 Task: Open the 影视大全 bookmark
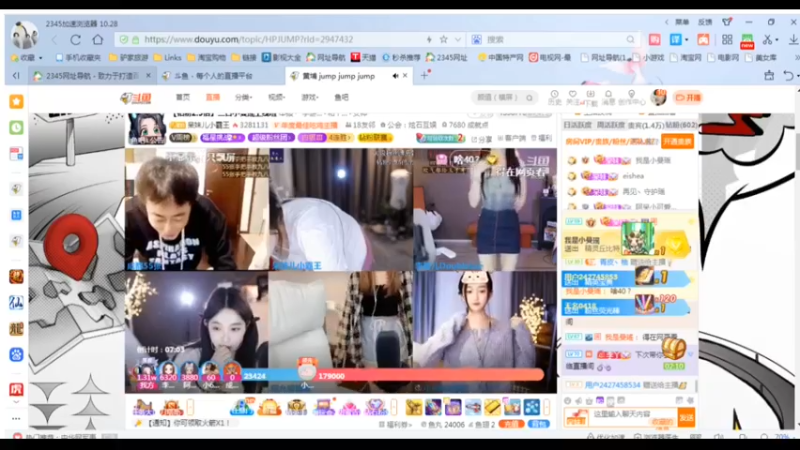[x=282, y=58]
